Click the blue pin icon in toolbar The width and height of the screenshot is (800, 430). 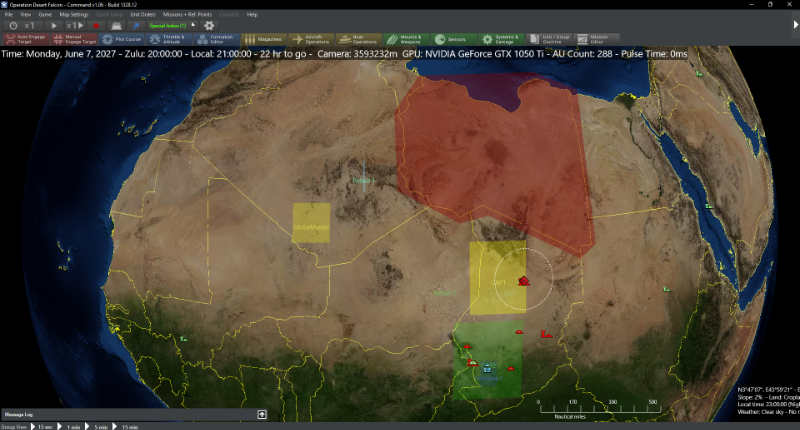pos(136,26)
